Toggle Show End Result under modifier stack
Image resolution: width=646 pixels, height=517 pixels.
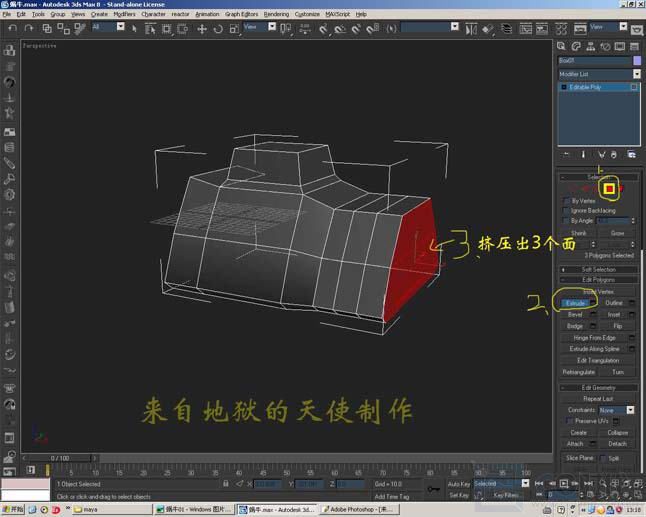click(x=583, y=154)
